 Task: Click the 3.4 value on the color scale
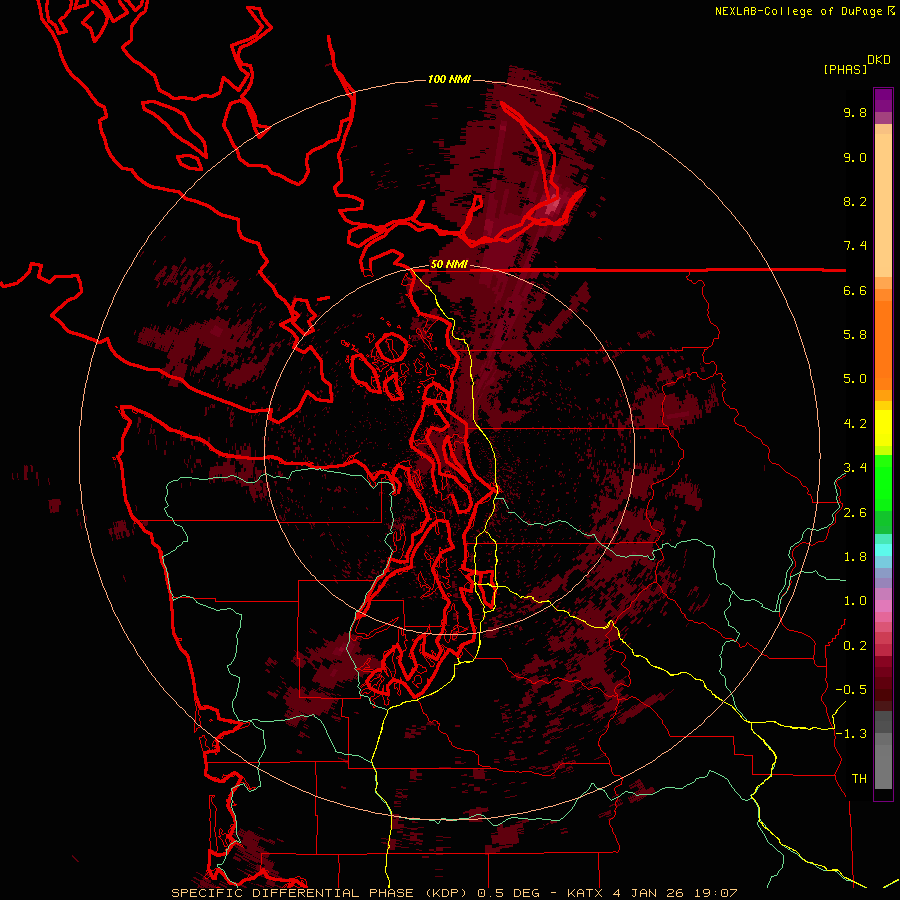[x=855, y=468]
